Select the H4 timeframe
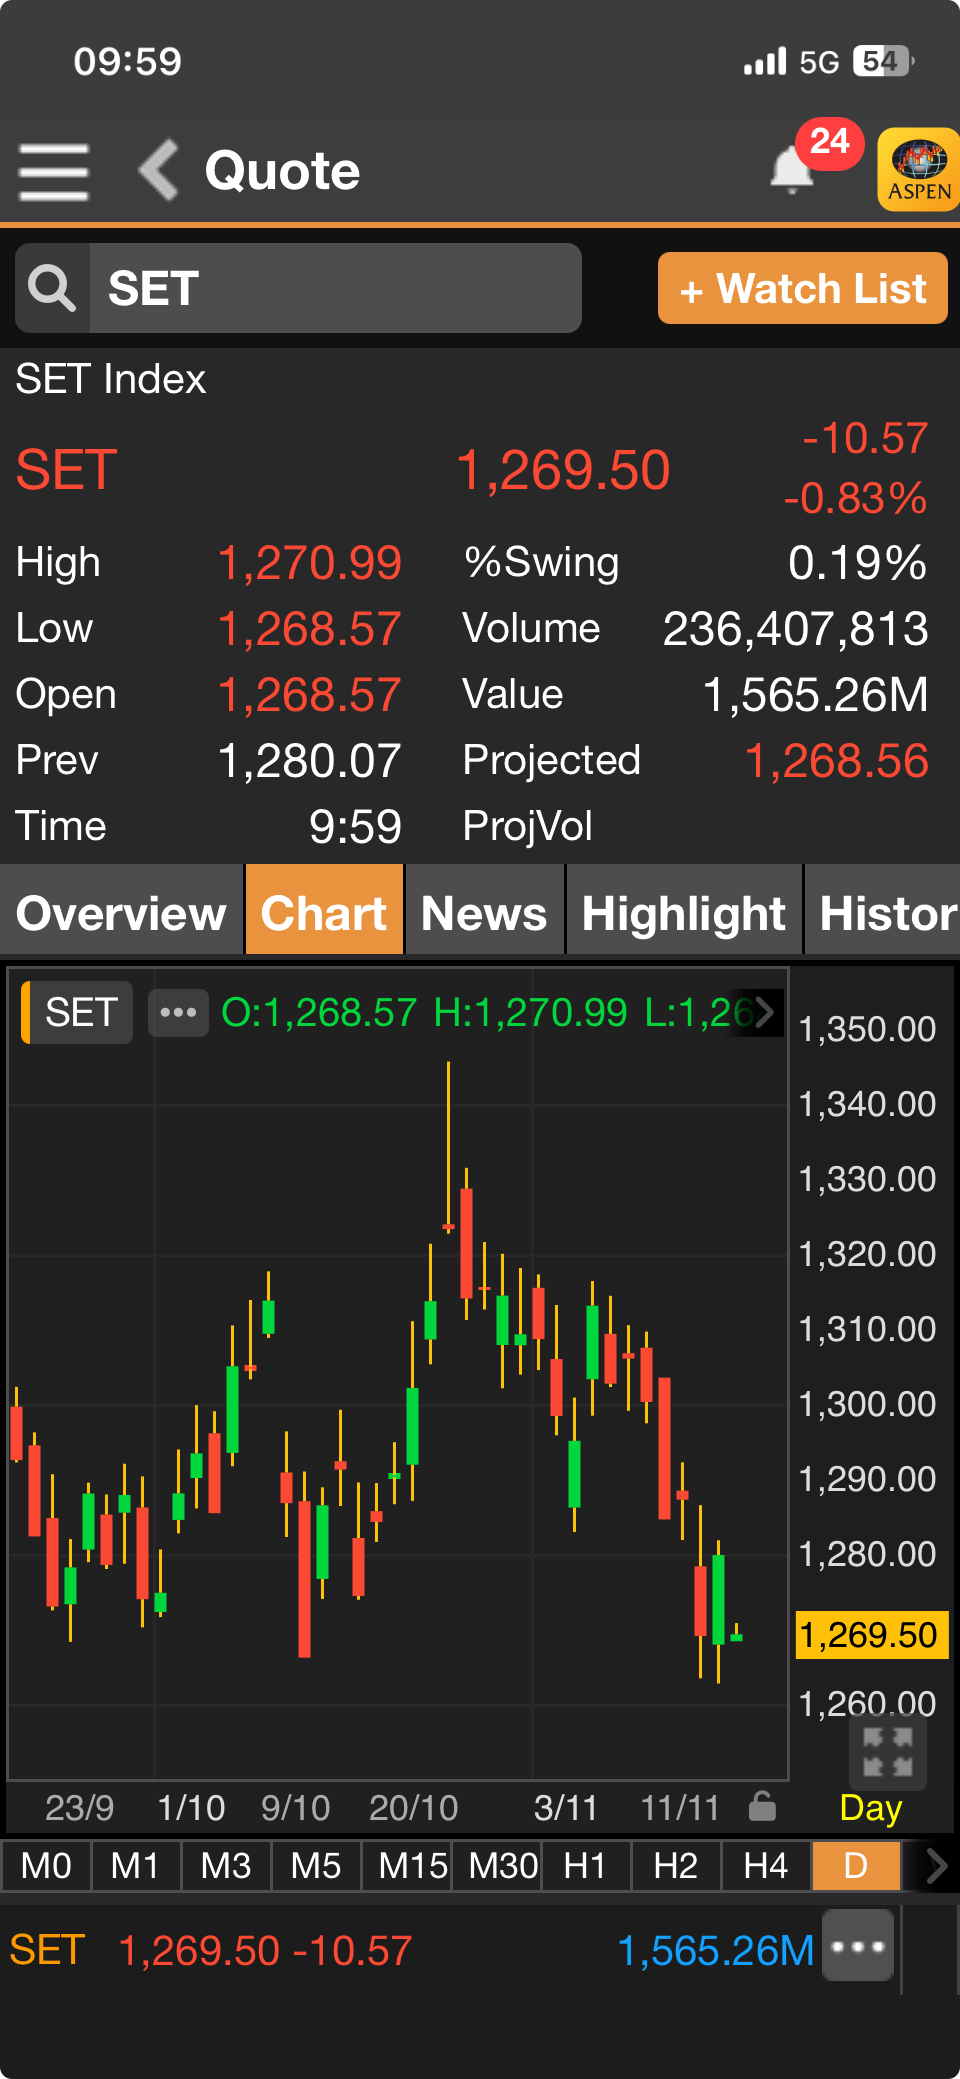 [765, 1866]
